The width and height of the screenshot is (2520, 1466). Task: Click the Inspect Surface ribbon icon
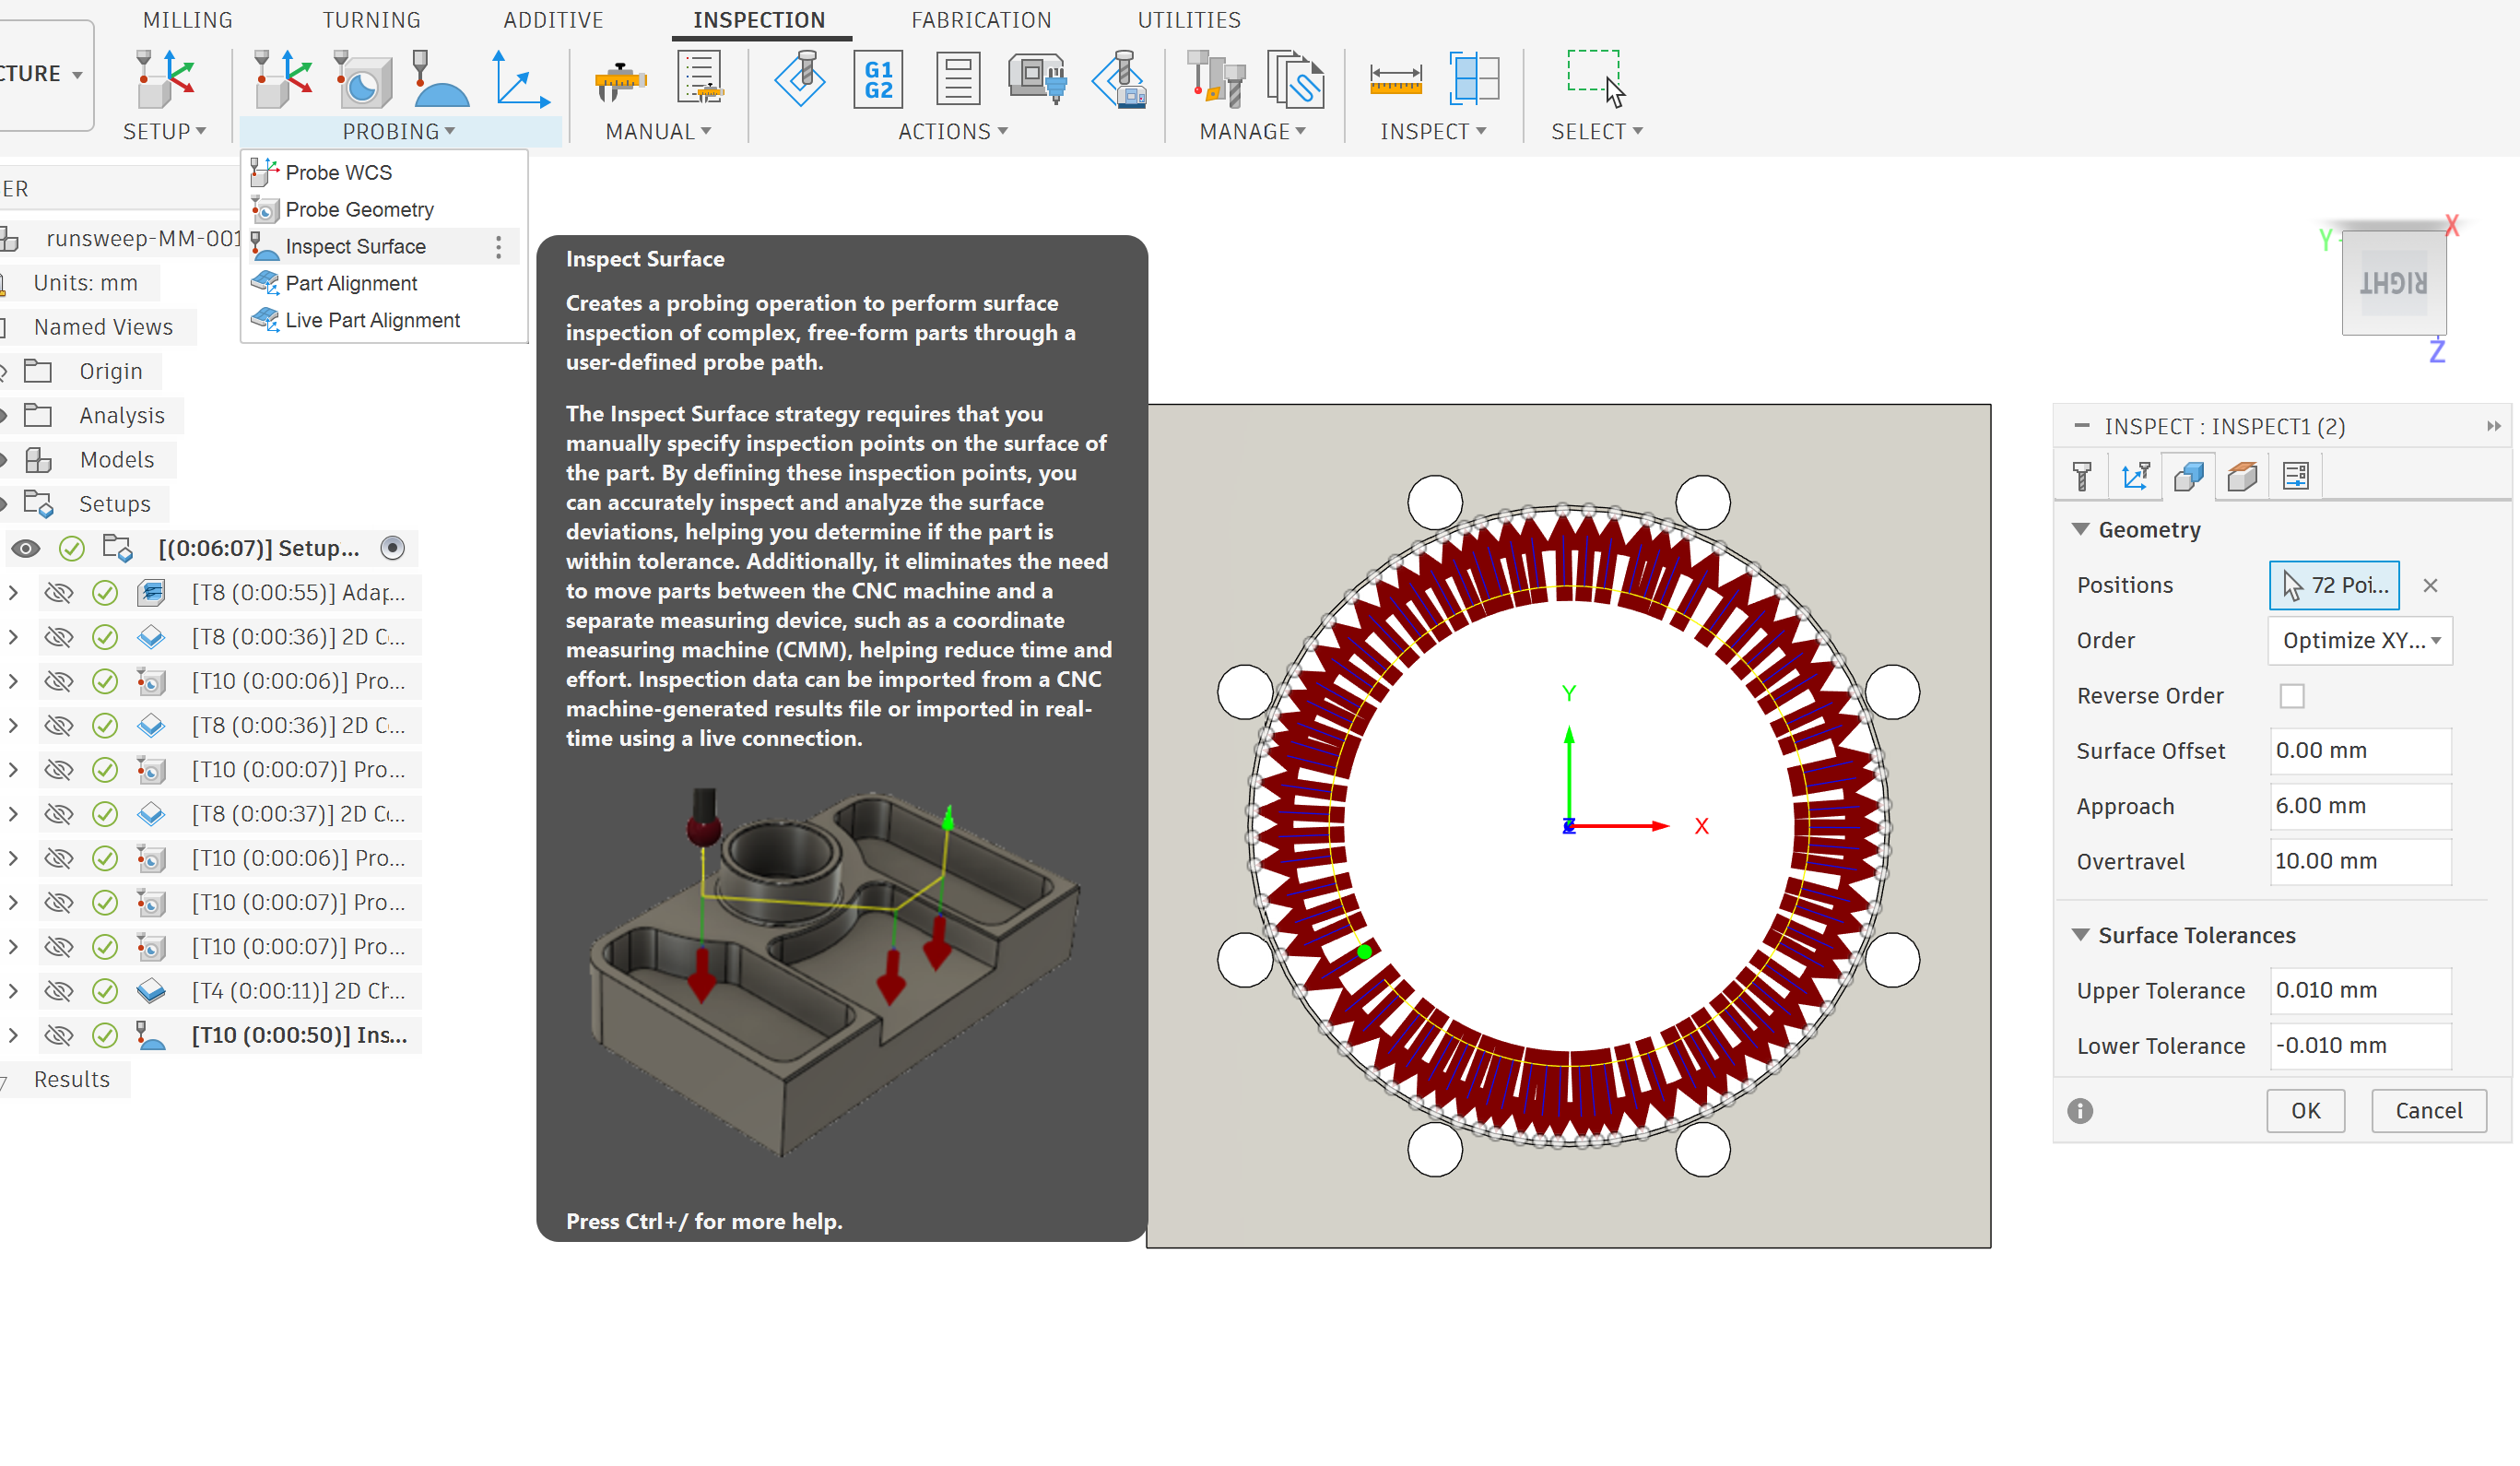(x=440, y=79)
